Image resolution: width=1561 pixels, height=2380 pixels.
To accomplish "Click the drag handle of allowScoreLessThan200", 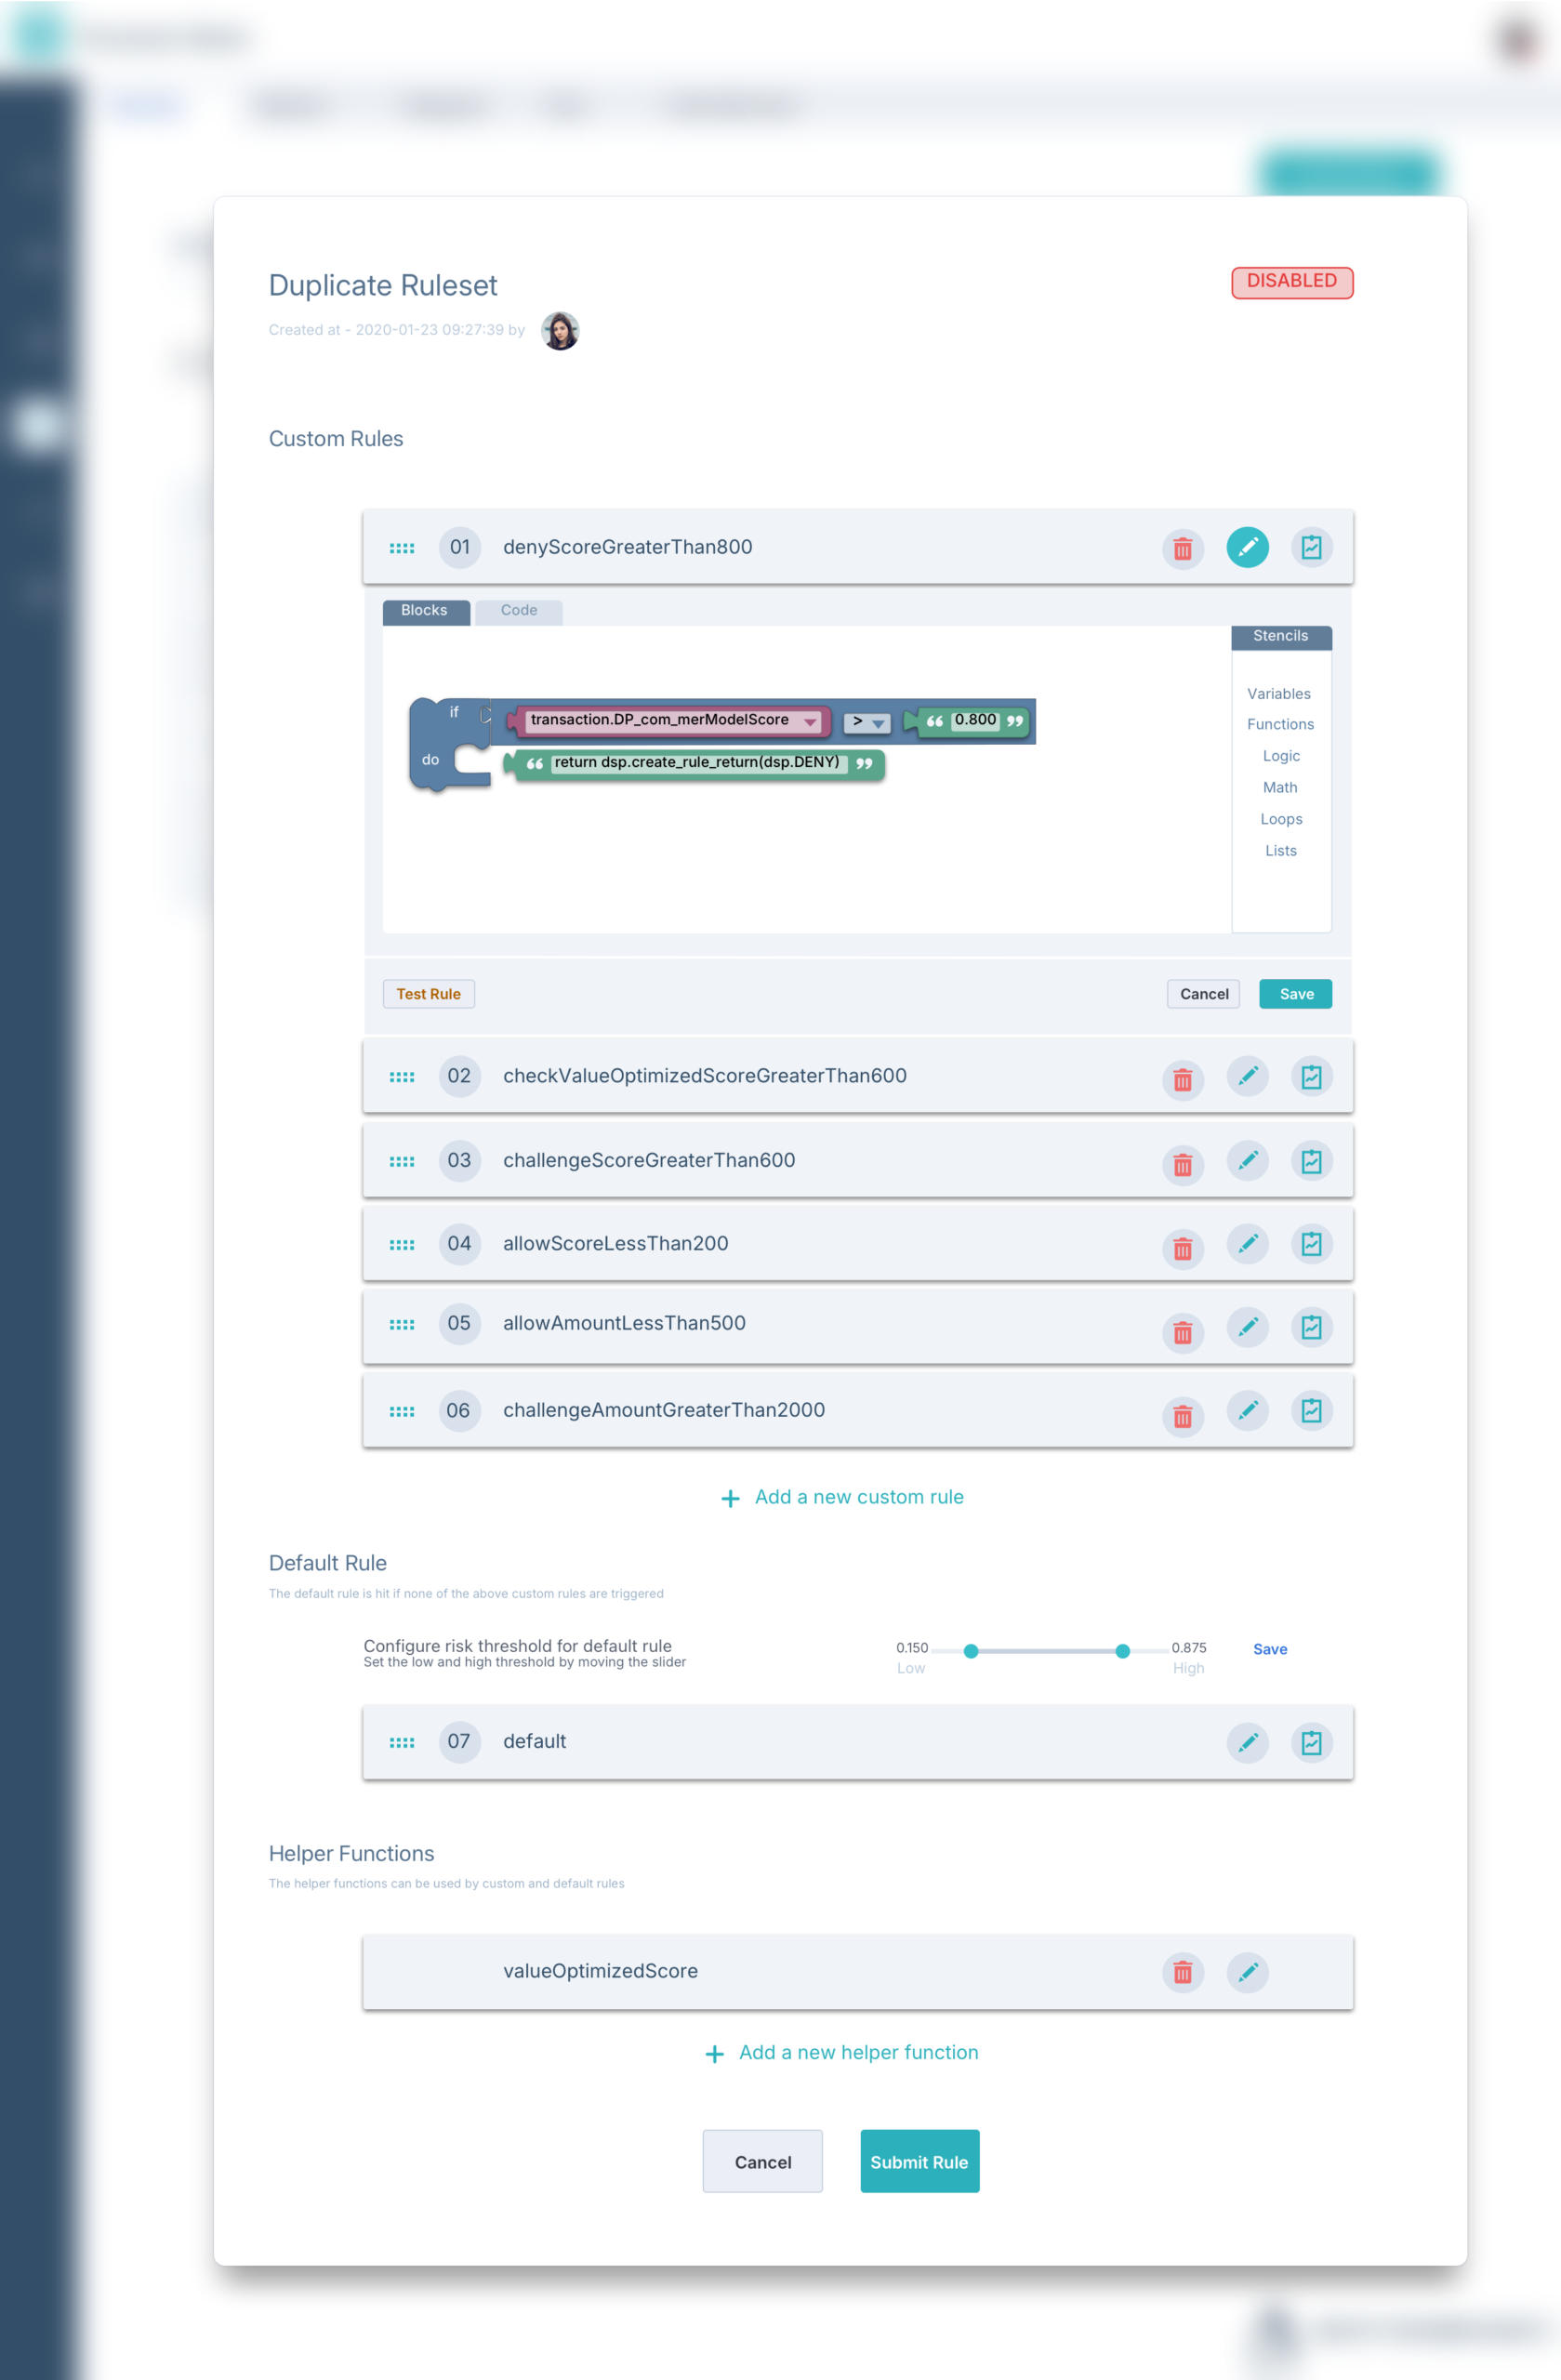I will [x=401, y=1244].
